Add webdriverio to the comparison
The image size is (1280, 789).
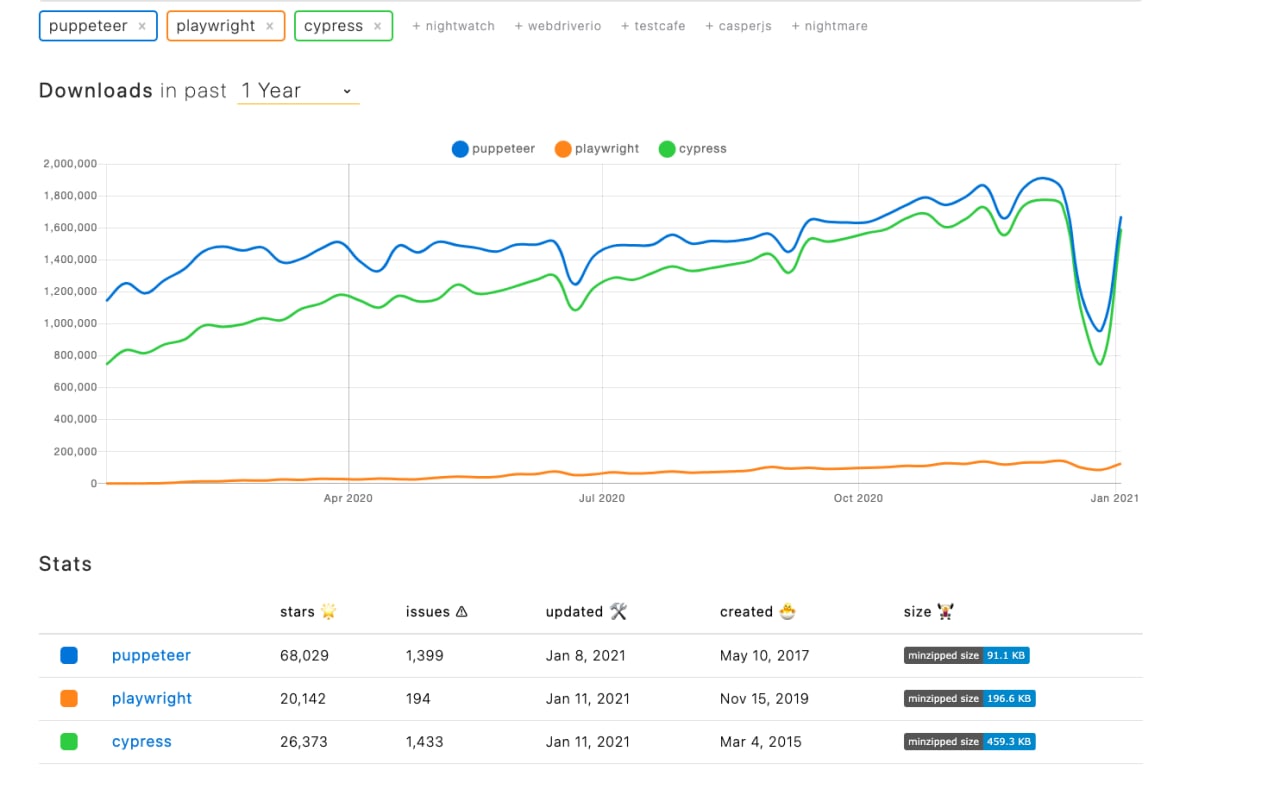point(558,26)
